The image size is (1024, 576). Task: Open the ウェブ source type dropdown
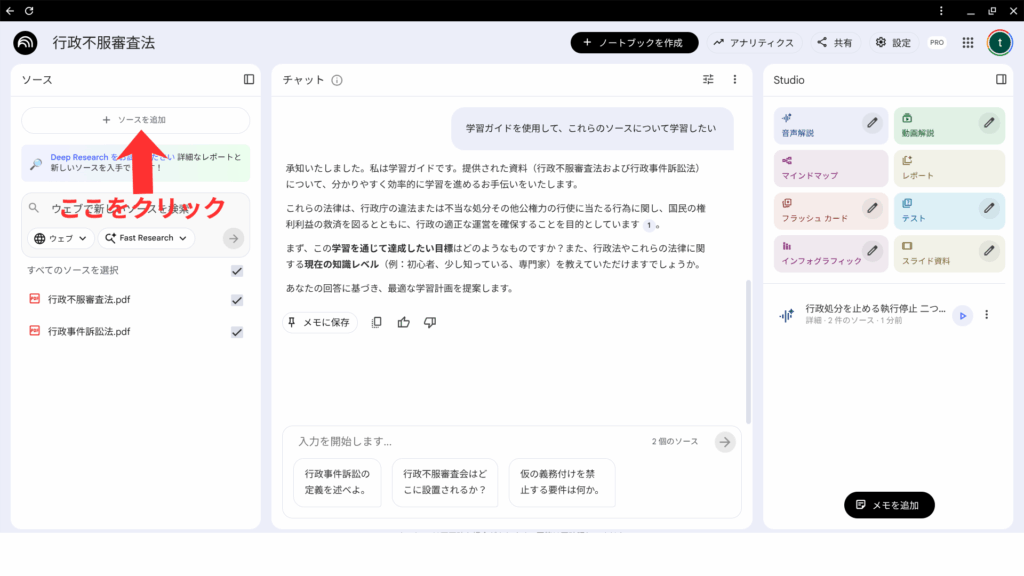click(x=62, y=238)
